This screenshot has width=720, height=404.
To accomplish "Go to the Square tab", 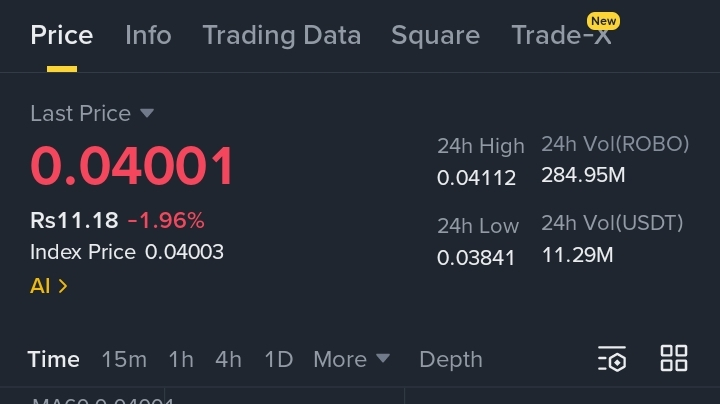I will pos(435,35).
